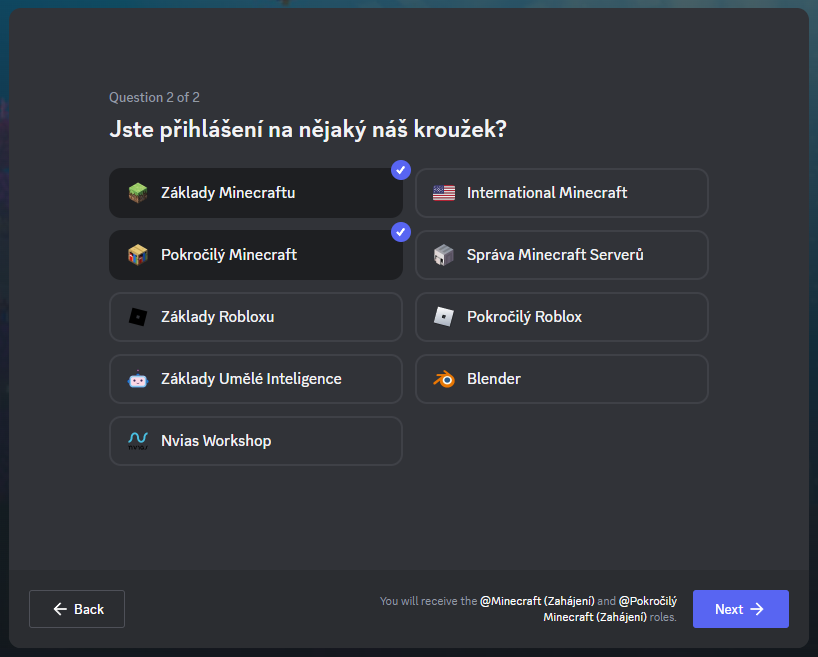Click the @Minecraft (Zahájení) role mention

536,601
